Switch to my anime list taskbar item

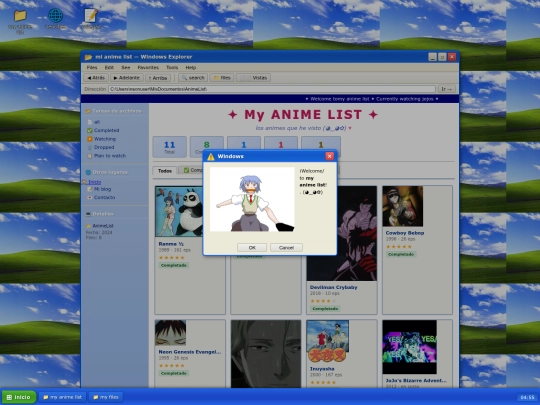pyautogui.click(x=62, y=397)
